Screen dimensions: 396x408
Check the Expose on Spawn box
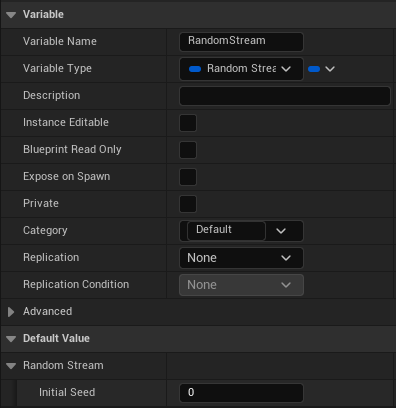[188, 177]
